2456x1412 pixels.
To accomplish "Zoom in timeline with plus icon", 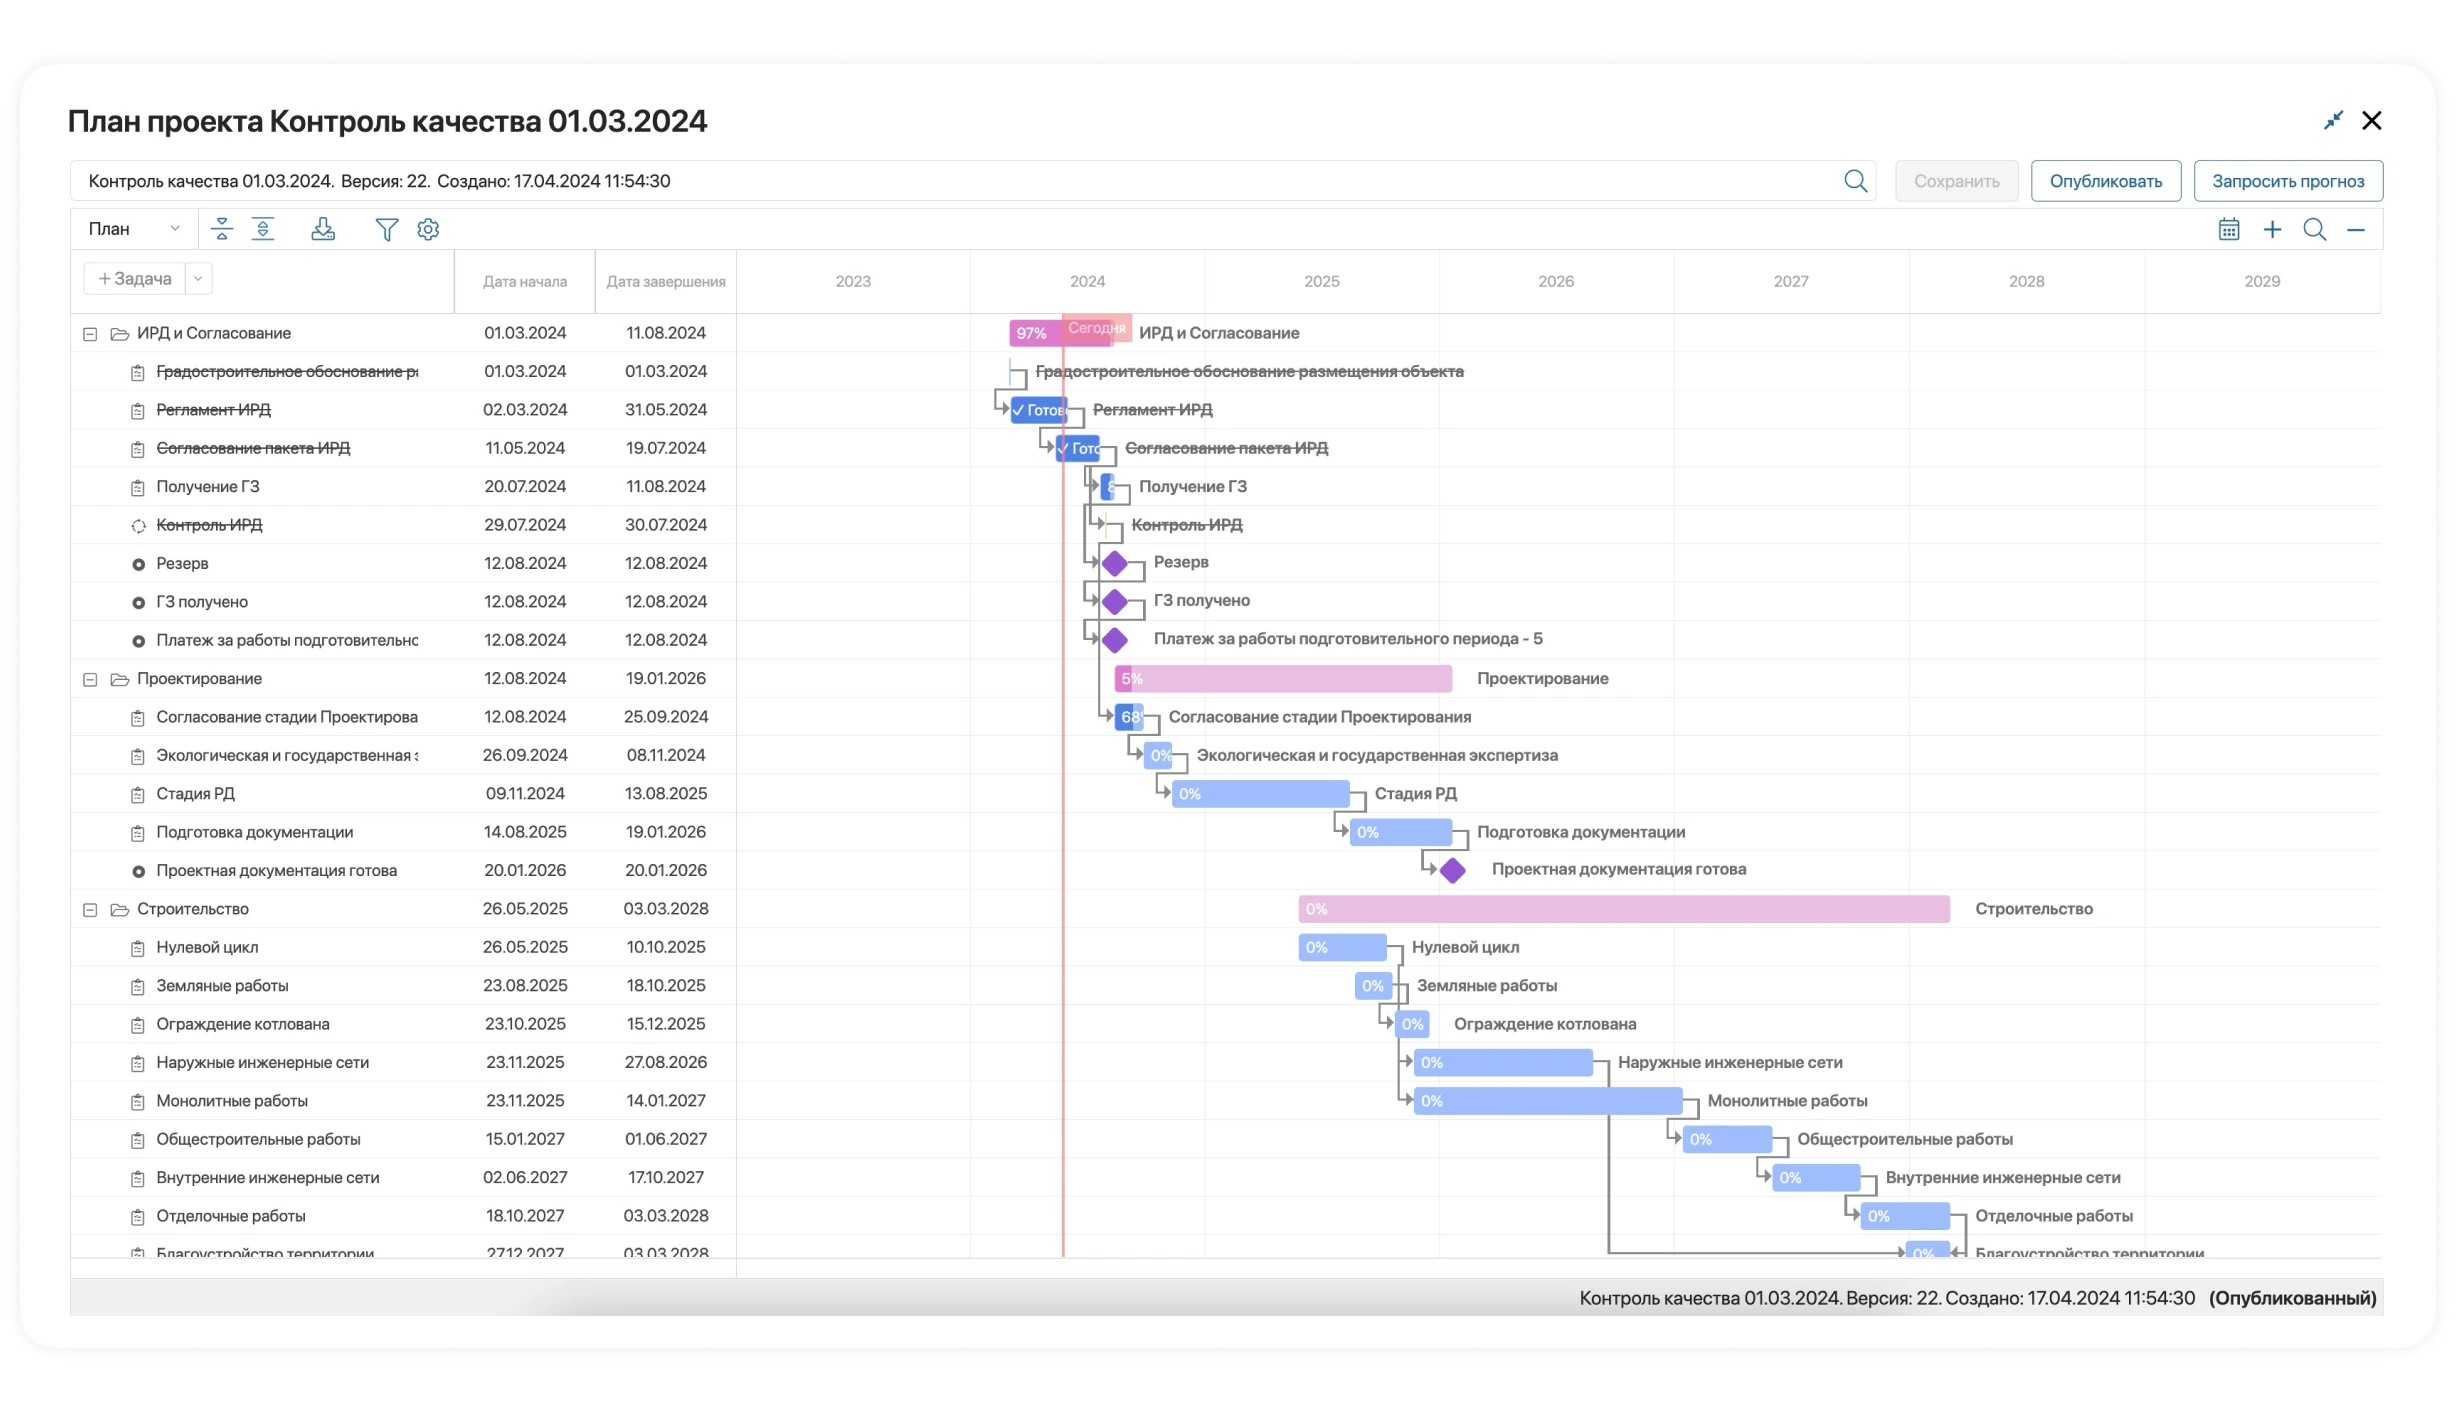I will tap(2272, 229).
